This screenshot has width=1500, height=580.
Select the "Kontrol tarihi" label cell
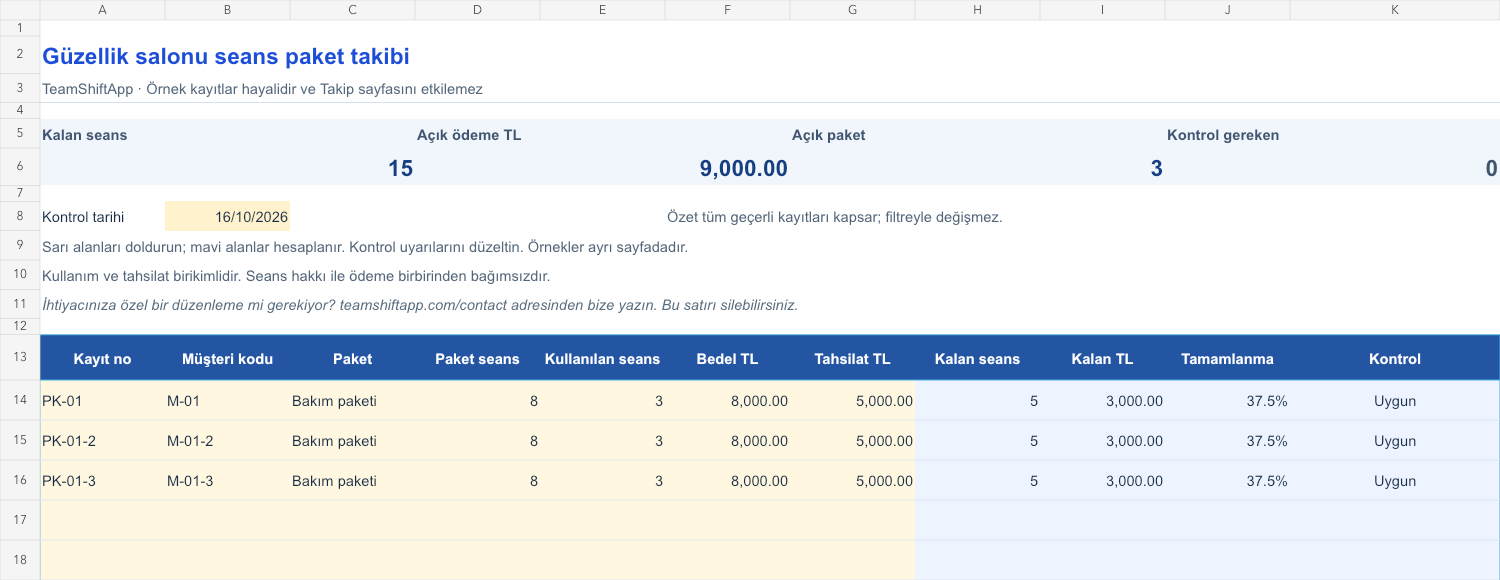[x=103, y=217]
